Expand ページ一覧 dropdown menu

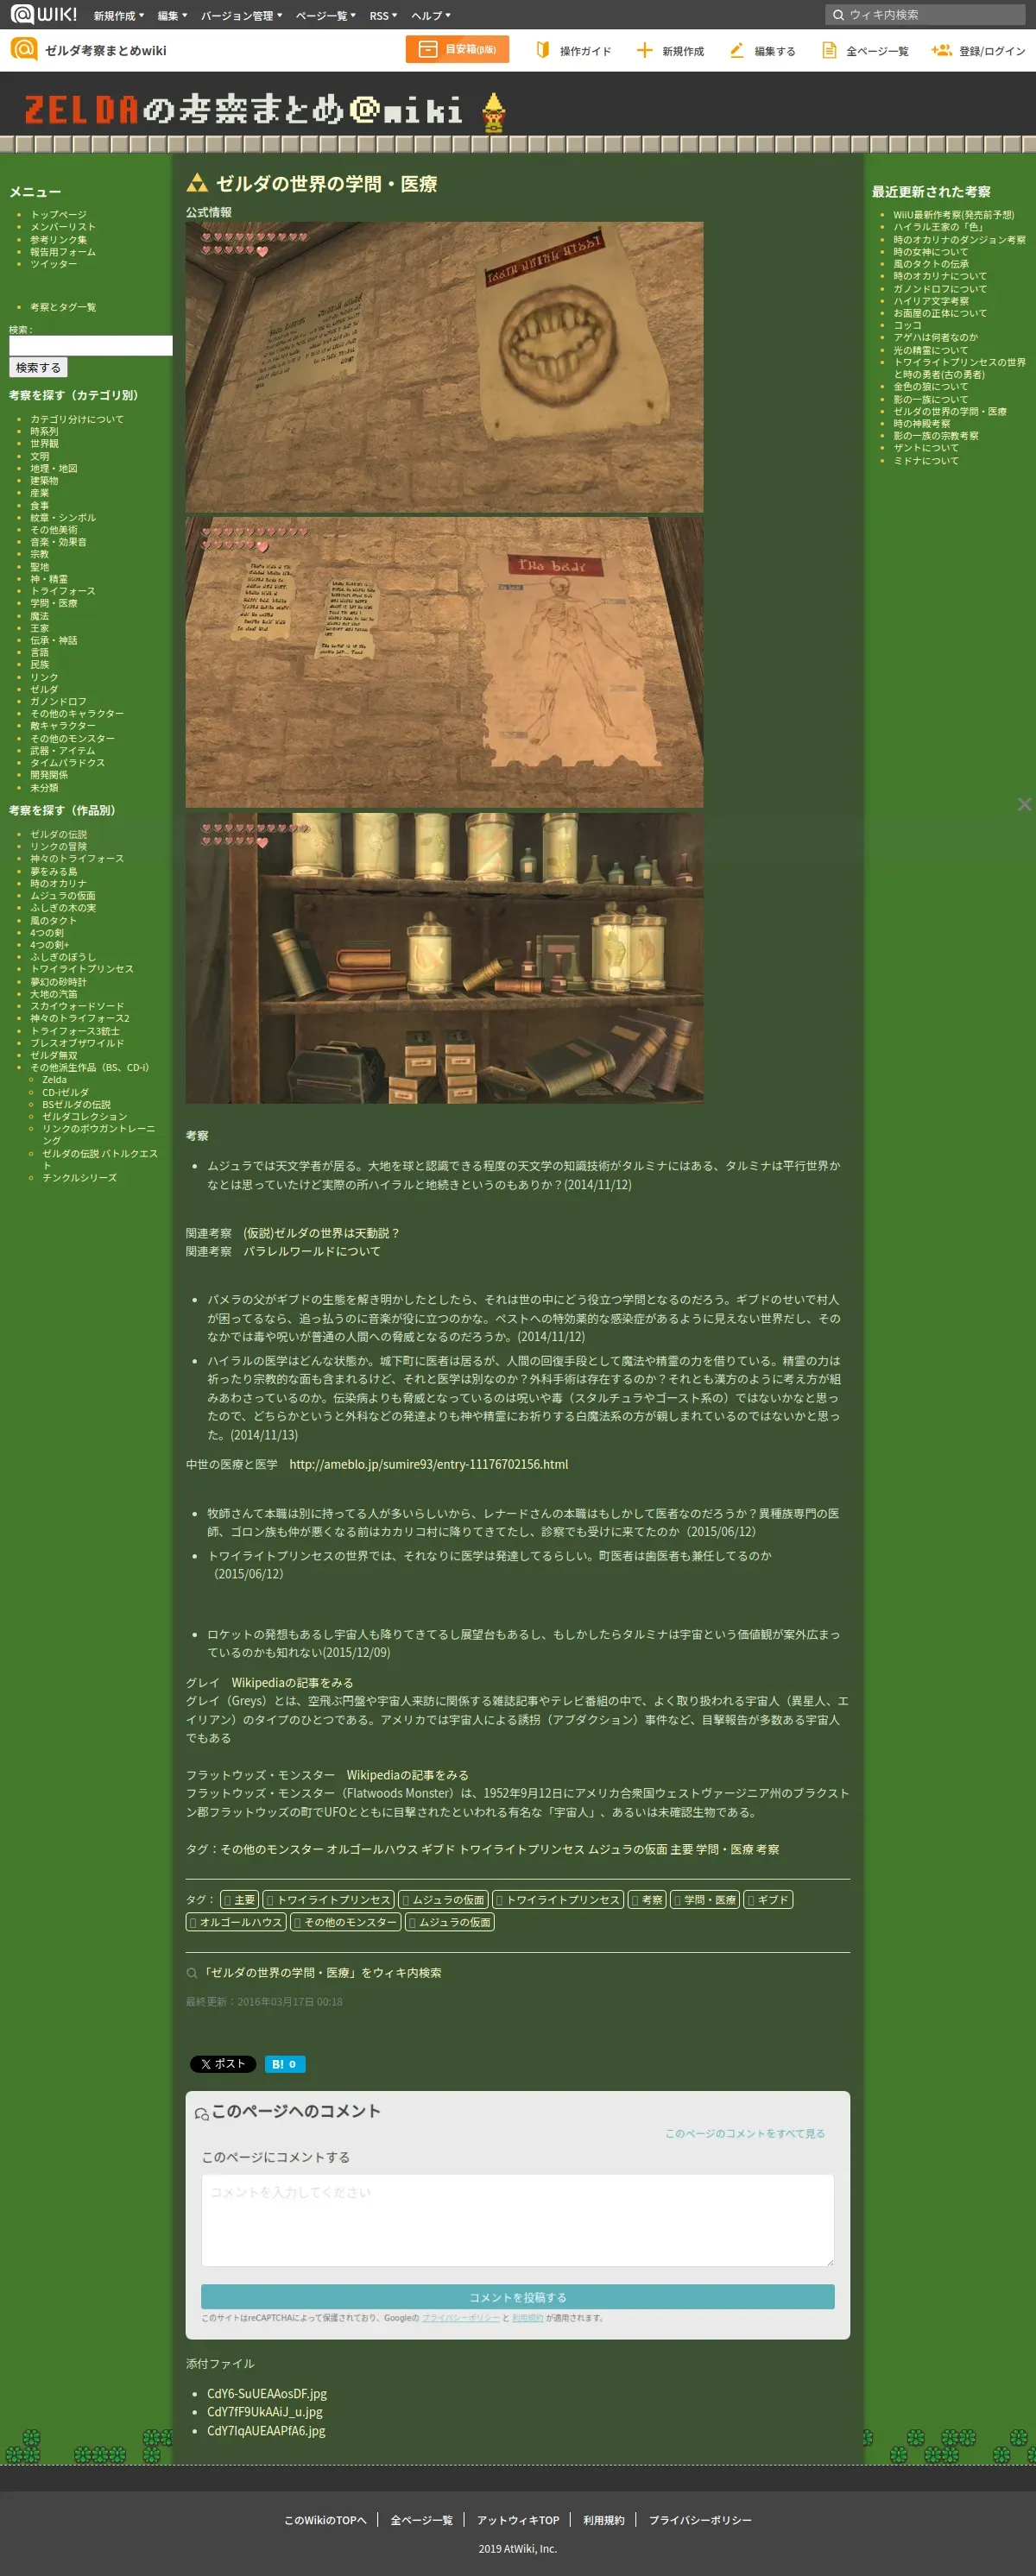[325, 15]
